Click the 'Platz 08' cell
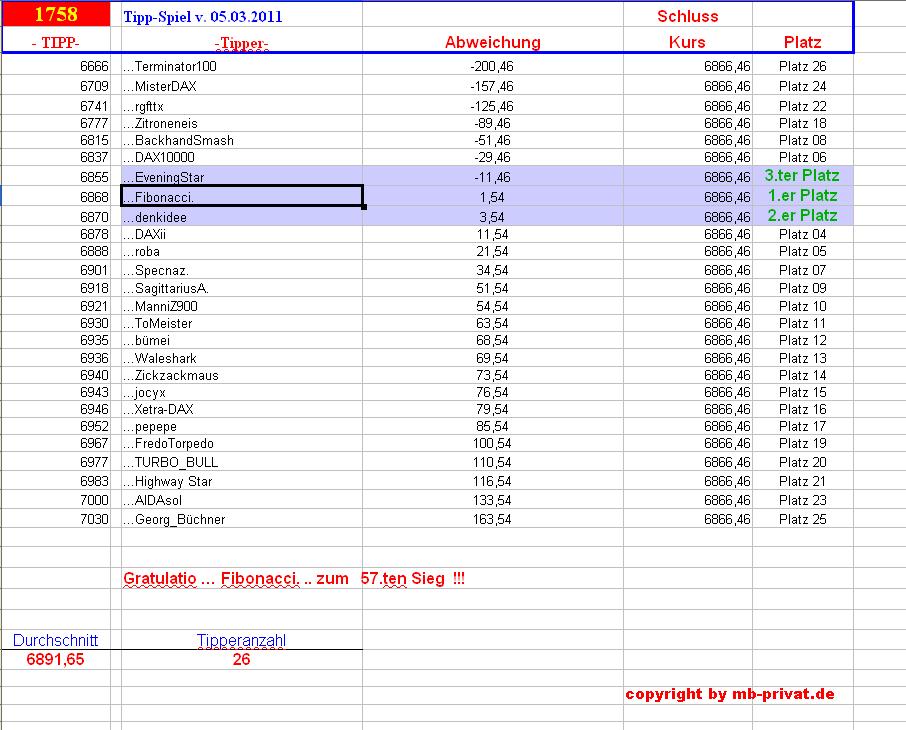This screenshot has height=730, width=906. (x=803, y=140)
